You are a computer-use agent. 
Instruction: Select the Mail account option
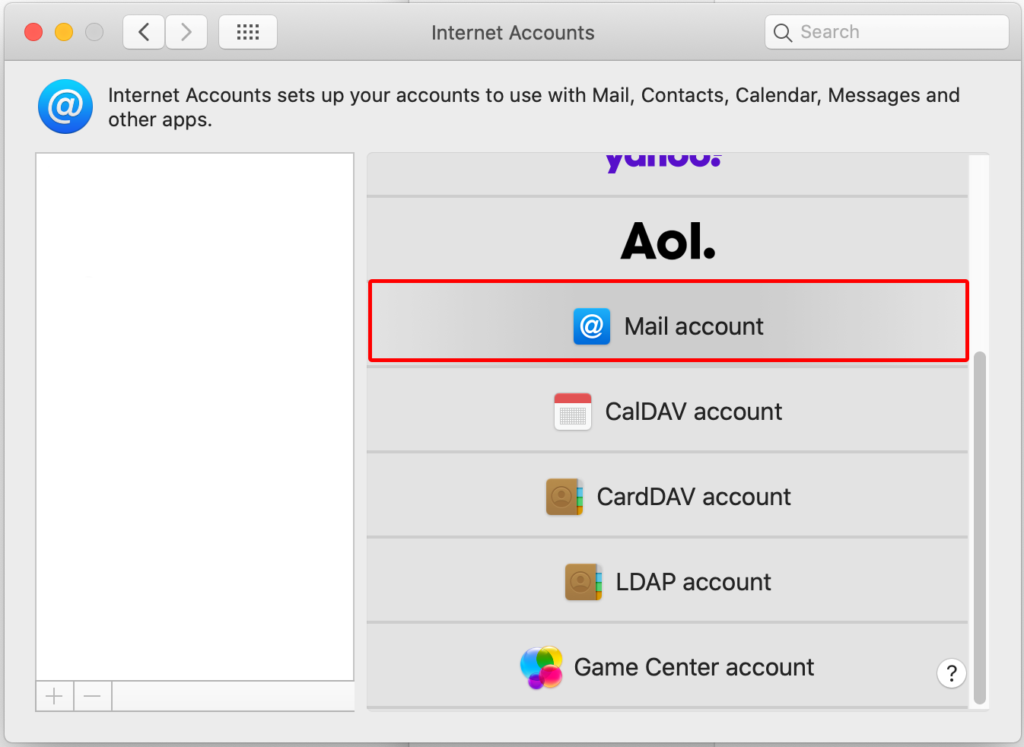tap(667, 321)
